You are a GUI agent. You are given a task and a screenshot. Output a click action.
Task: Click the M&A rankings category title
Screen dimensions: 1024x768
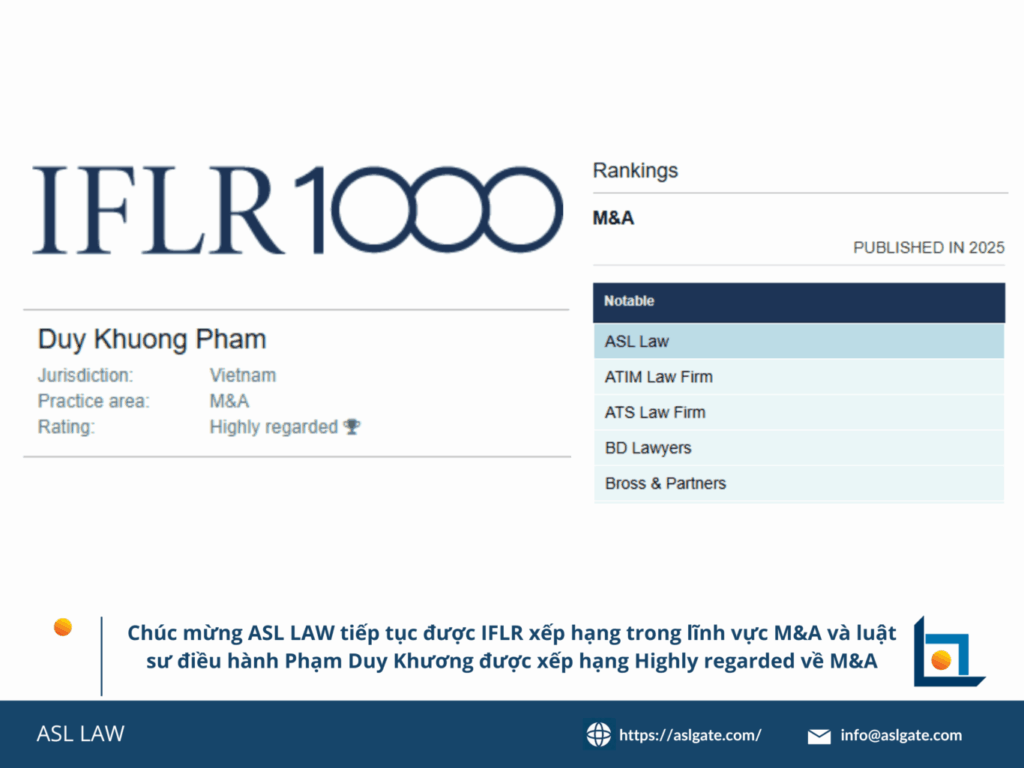coord(613,217)
